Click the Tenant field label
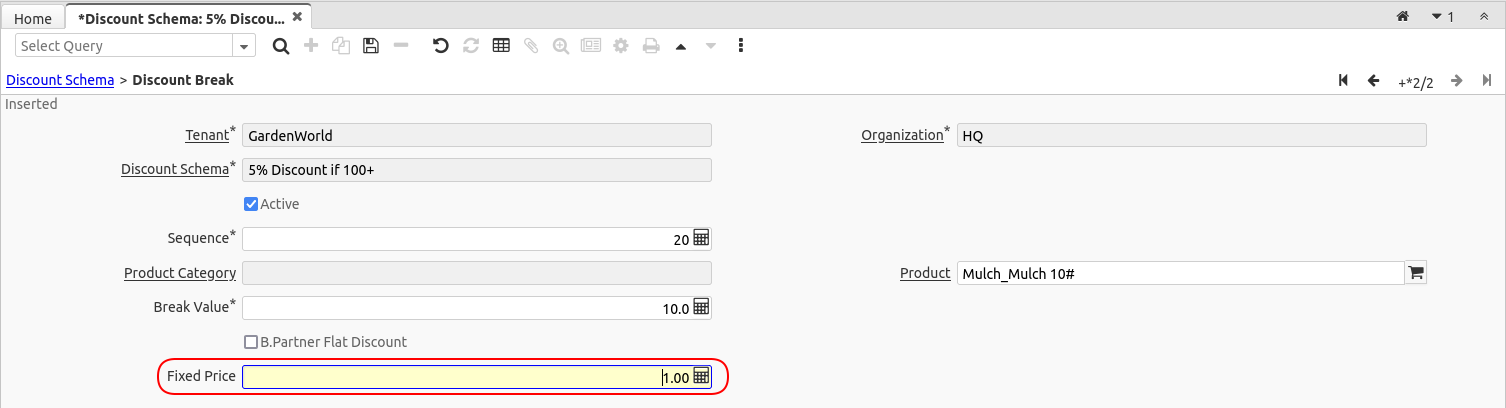This screenshot has width=1506, height=408. [207, 135]
